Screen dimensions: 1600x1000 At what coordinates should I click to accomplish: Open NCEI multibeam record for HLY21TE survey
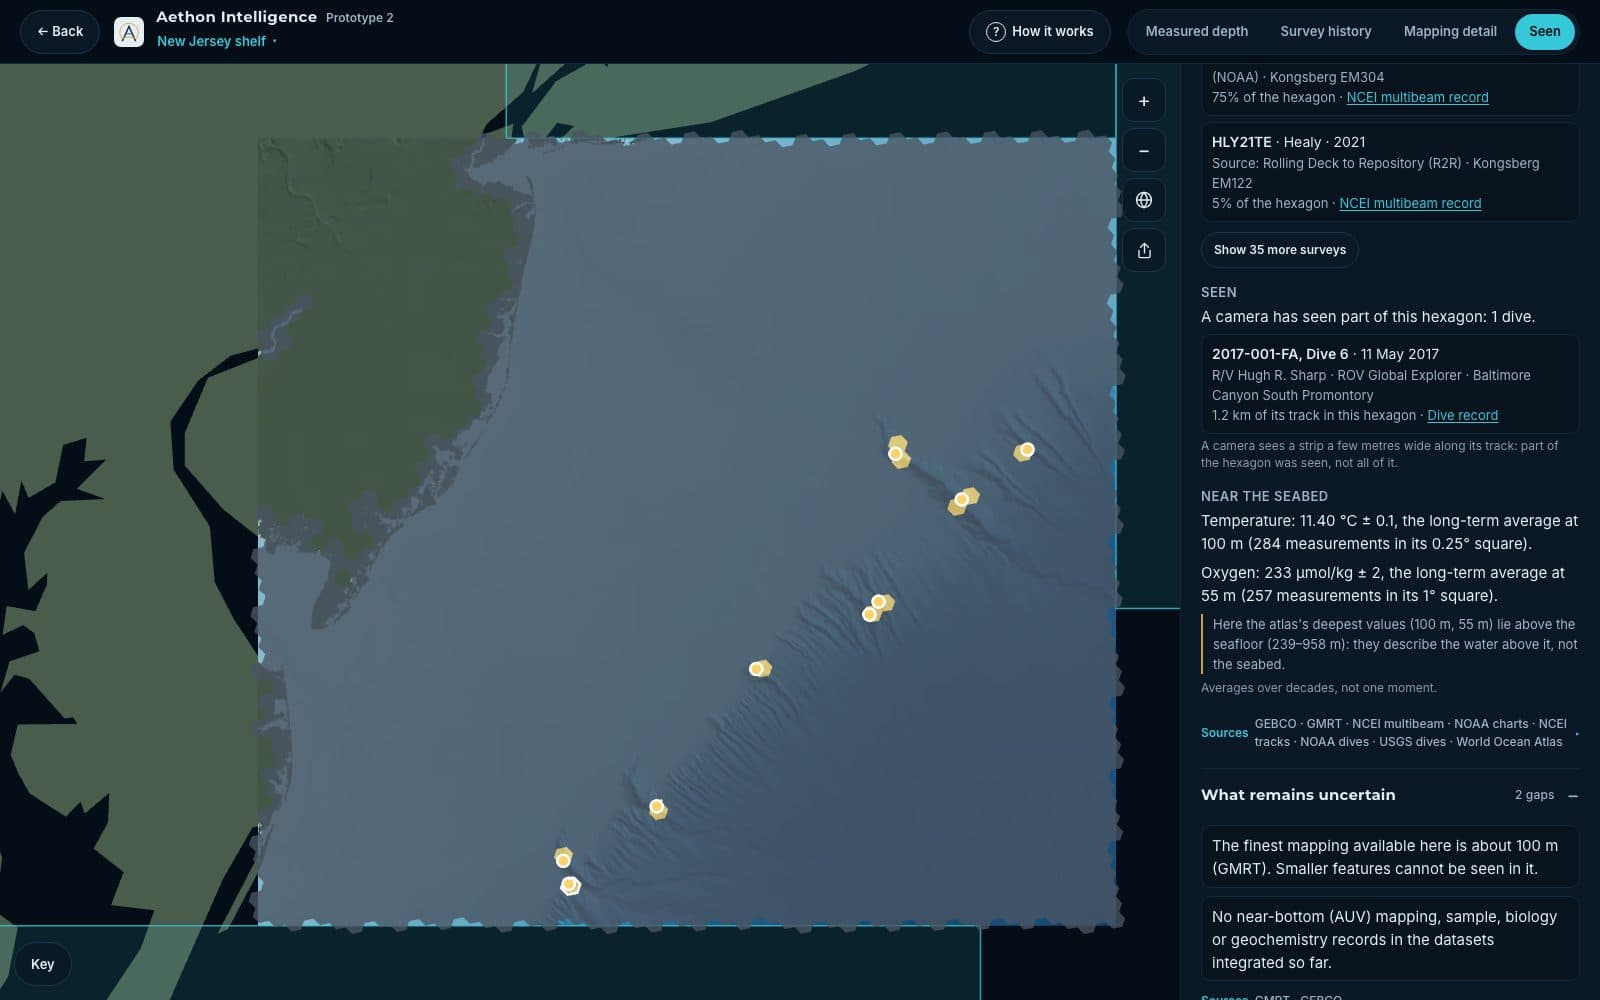[x=1410, y=203]
